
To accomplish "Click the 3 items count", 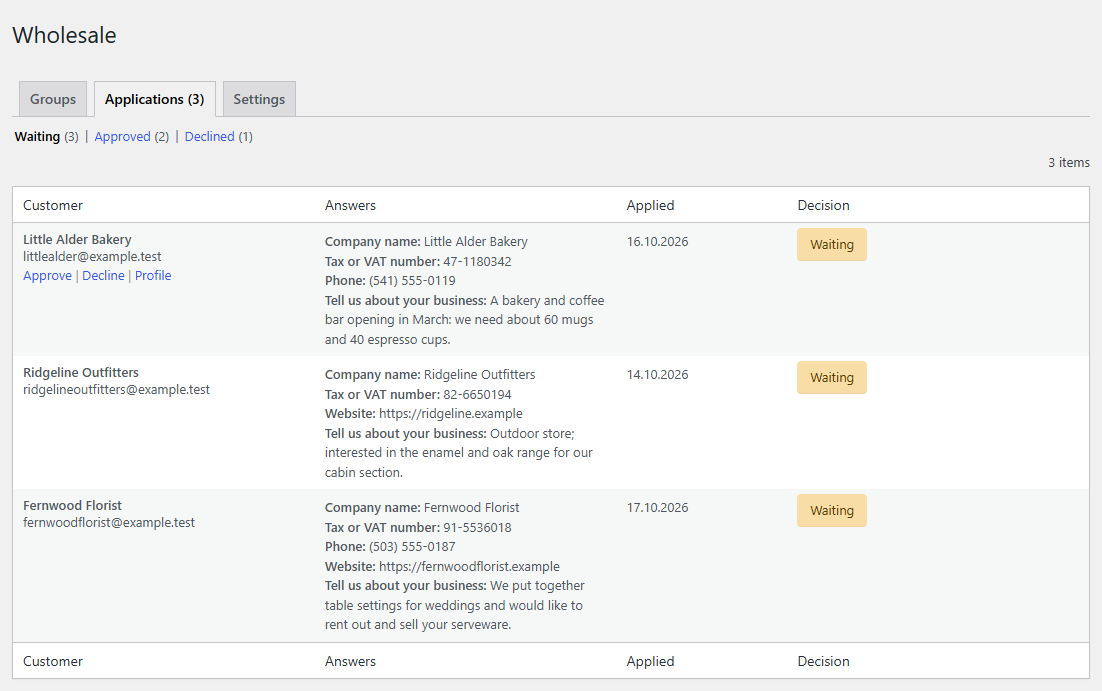I will [1068, 162].
